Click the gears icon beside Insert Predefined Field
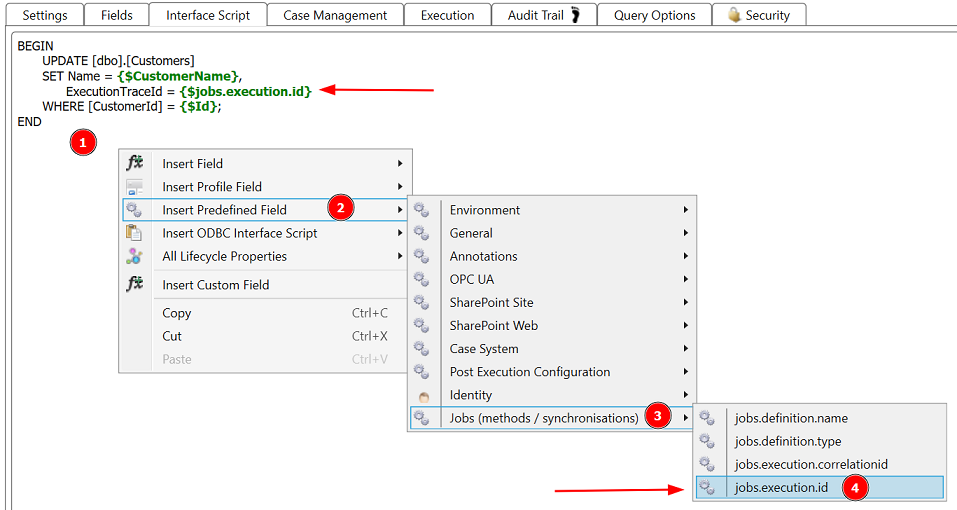This screenshot has height=510, width=957. click(x=134, y=210)
